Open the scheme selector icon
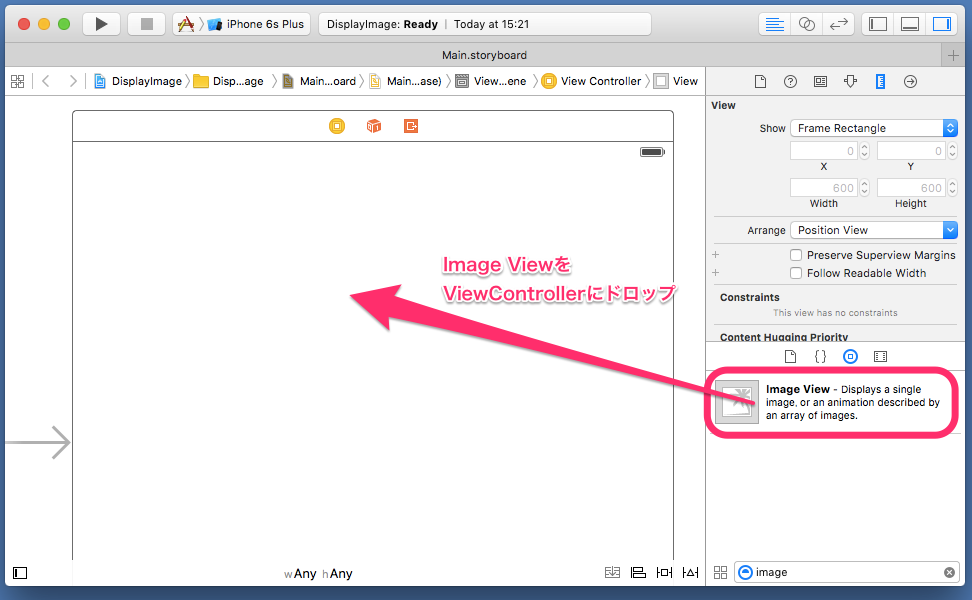 [x=186, y=24]
